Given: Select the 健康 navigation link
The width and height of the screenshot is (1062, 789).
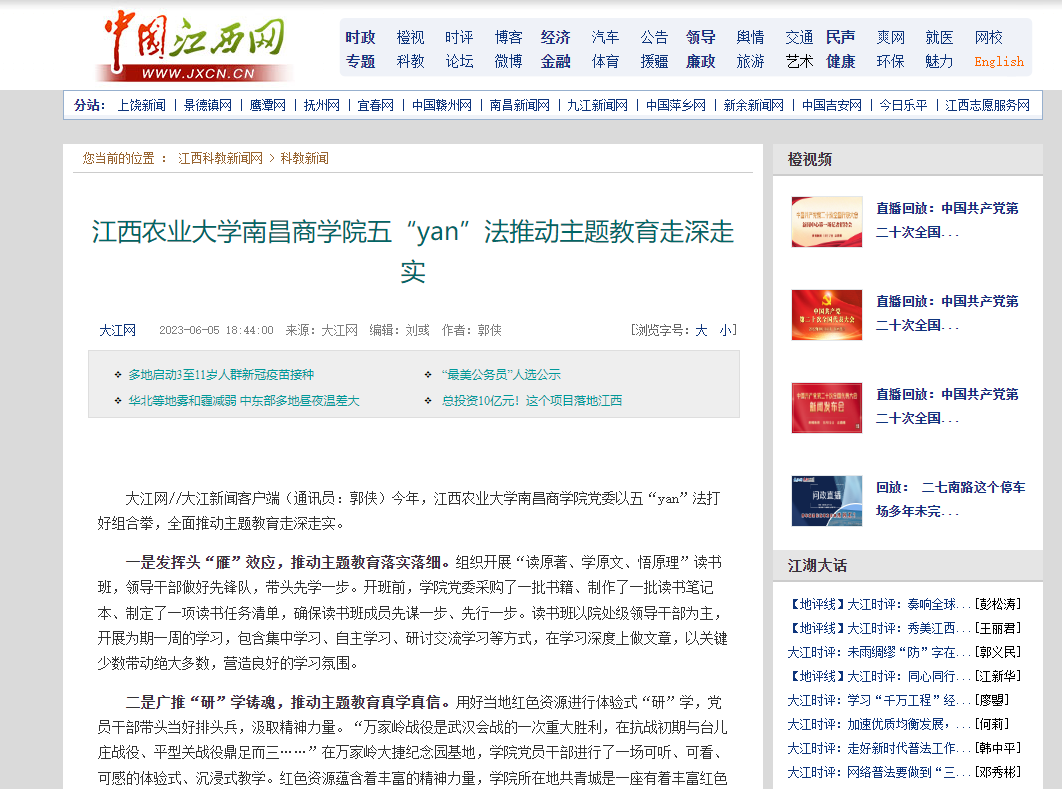Looking at the screenshot, I should tap(840, 61).
